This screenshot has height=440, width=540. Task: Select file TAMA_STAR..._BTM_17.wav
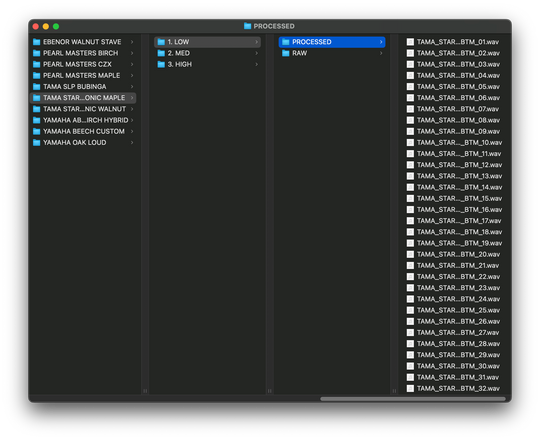[459, 221]
